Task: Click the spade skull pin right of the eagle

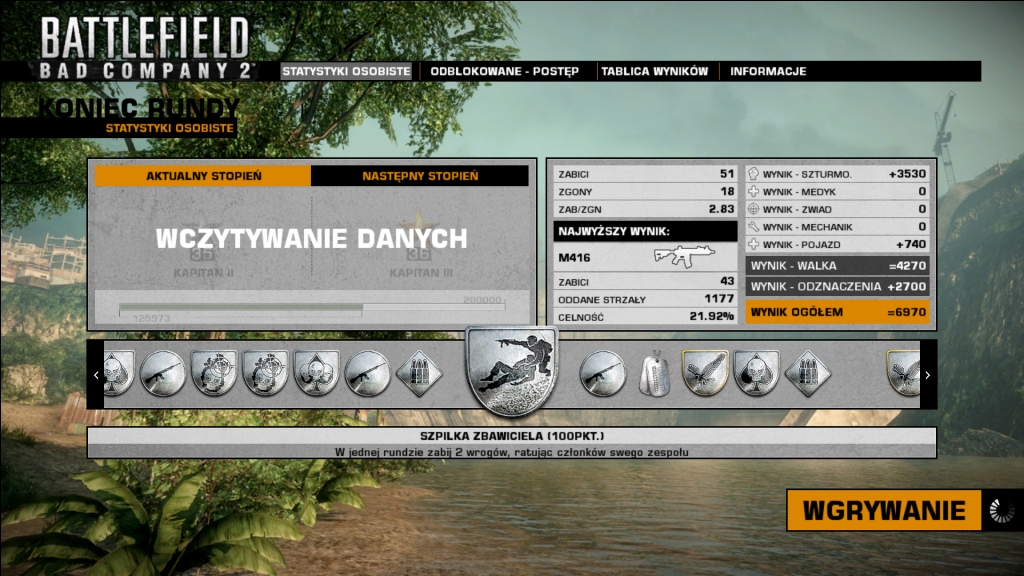Action: click(x=756, y=373)
